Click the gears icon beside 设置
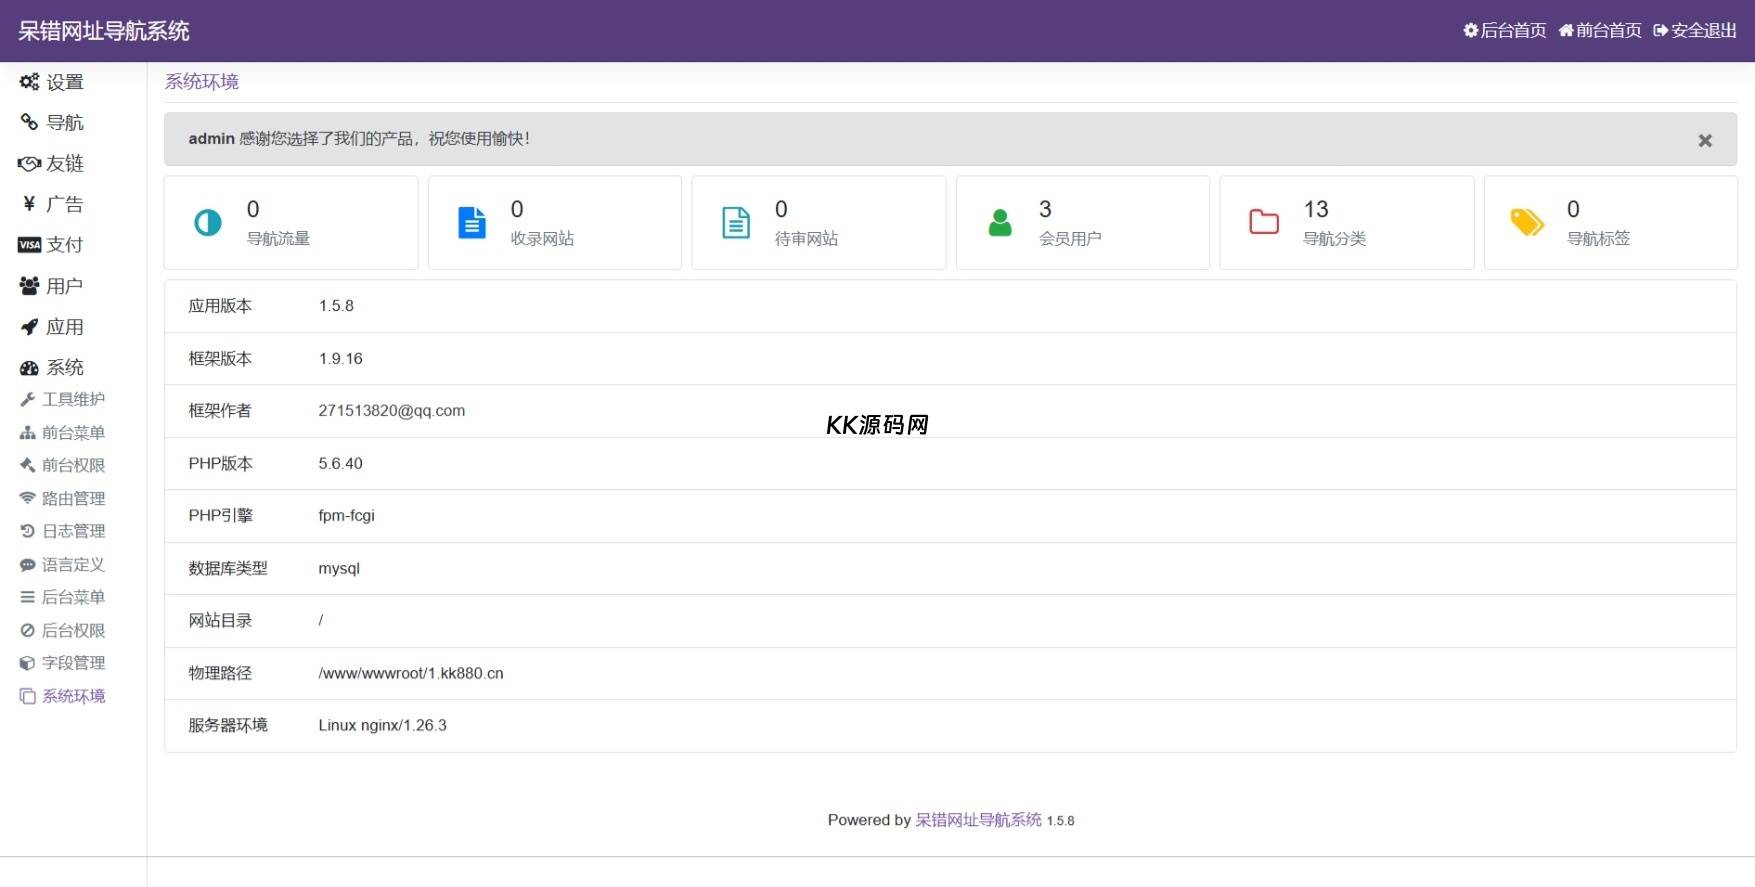The width and height of the screenshot is (1755, 887). pyautogui.click(x=29, y=82)
